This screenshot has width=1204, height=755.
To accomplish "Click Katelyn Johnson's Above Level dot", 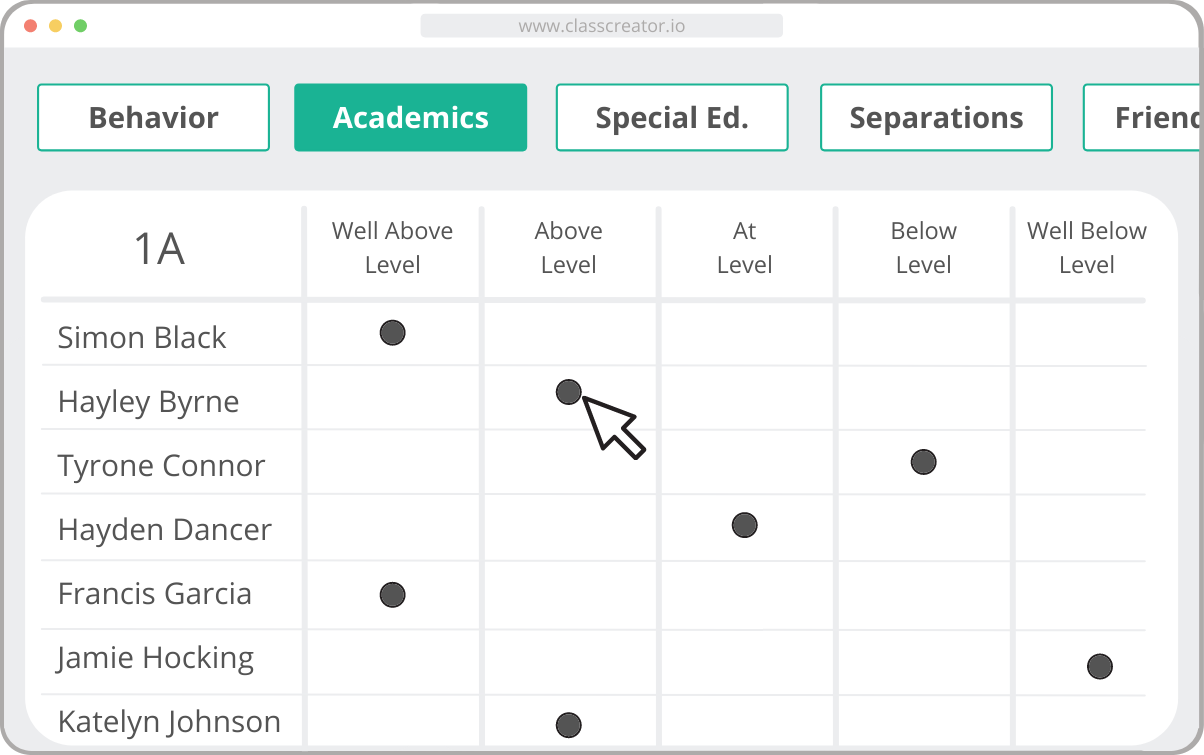I will 568,725.
